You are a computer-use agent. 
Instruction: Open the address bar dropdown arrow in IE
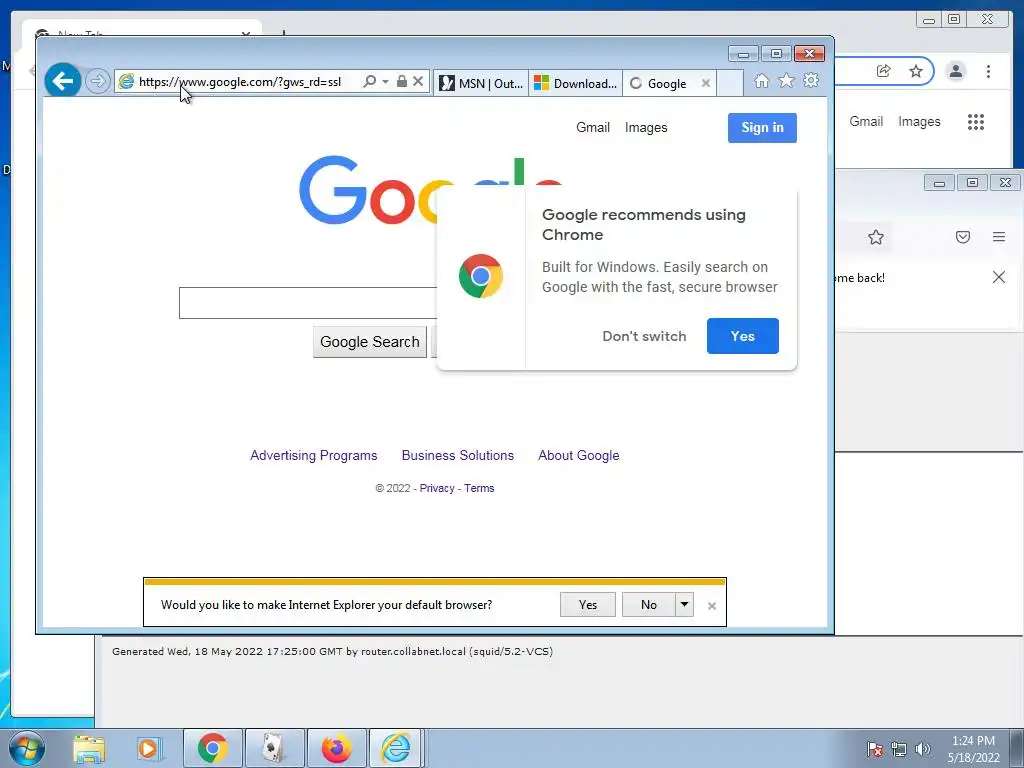(385, 82)
